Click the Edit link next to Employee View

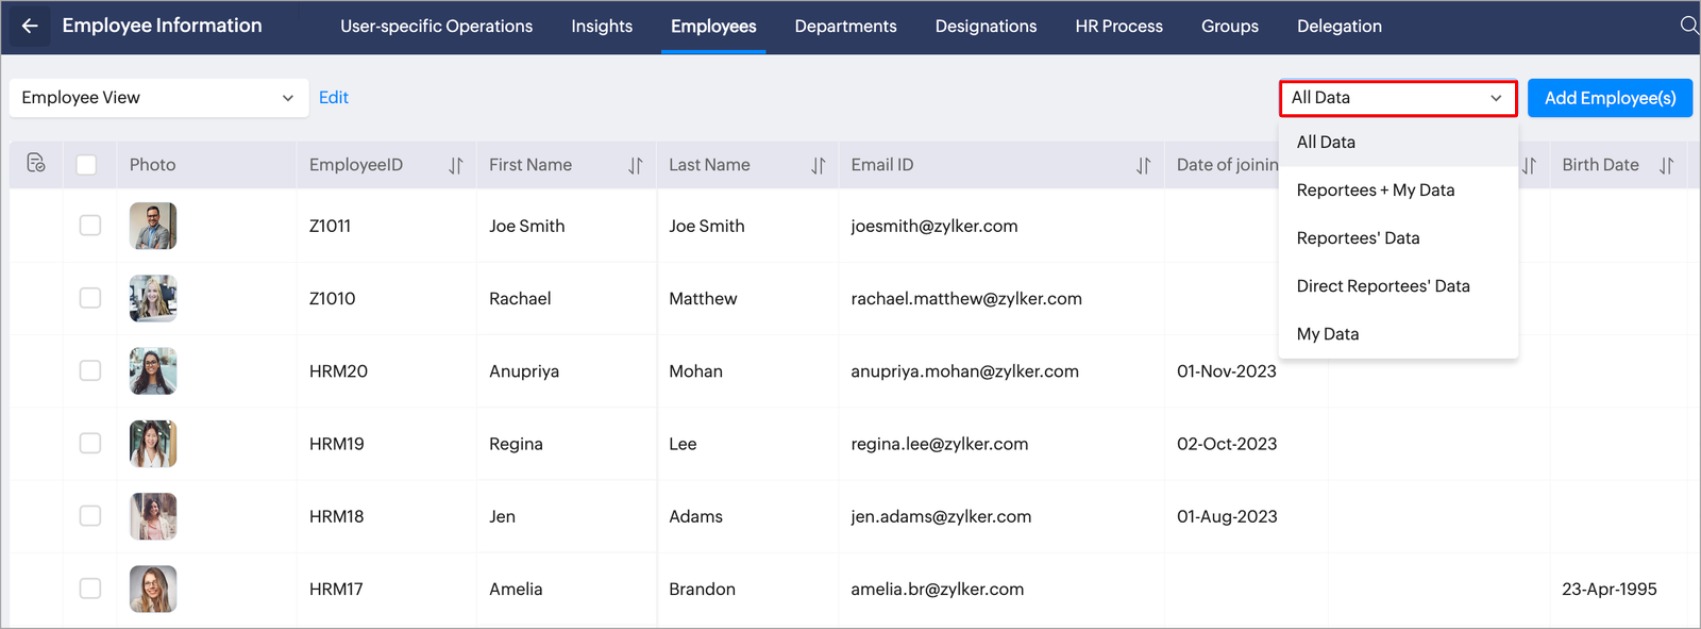tap(333, 98)
